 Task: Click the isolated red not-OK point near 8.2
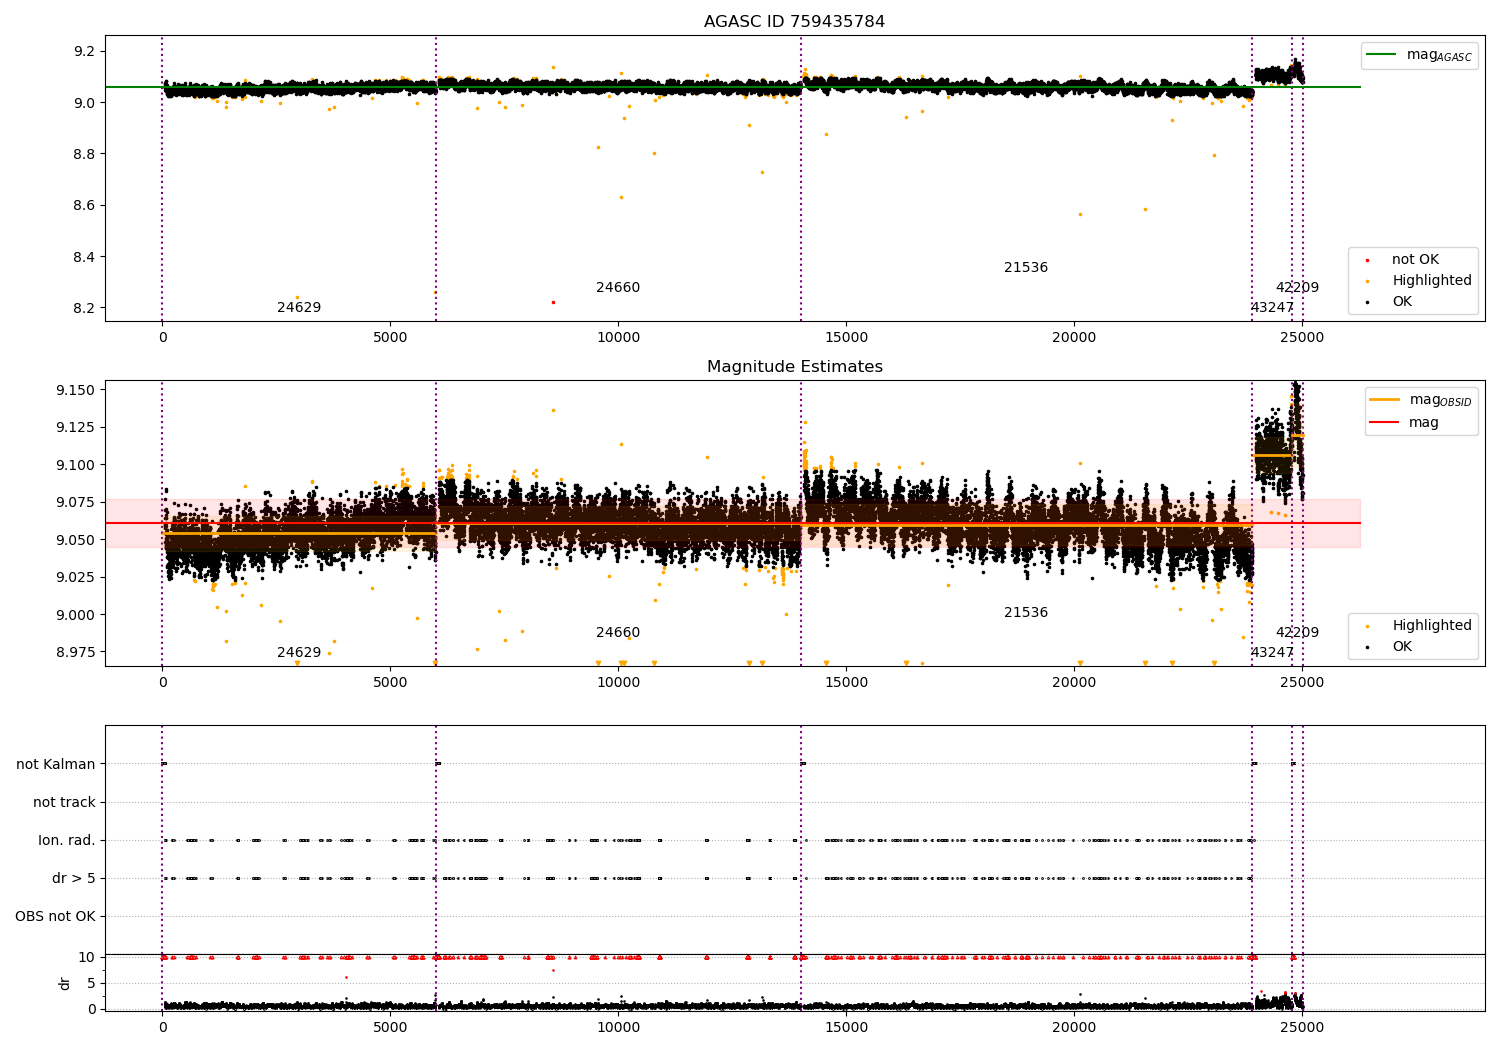tap(553, 302)
